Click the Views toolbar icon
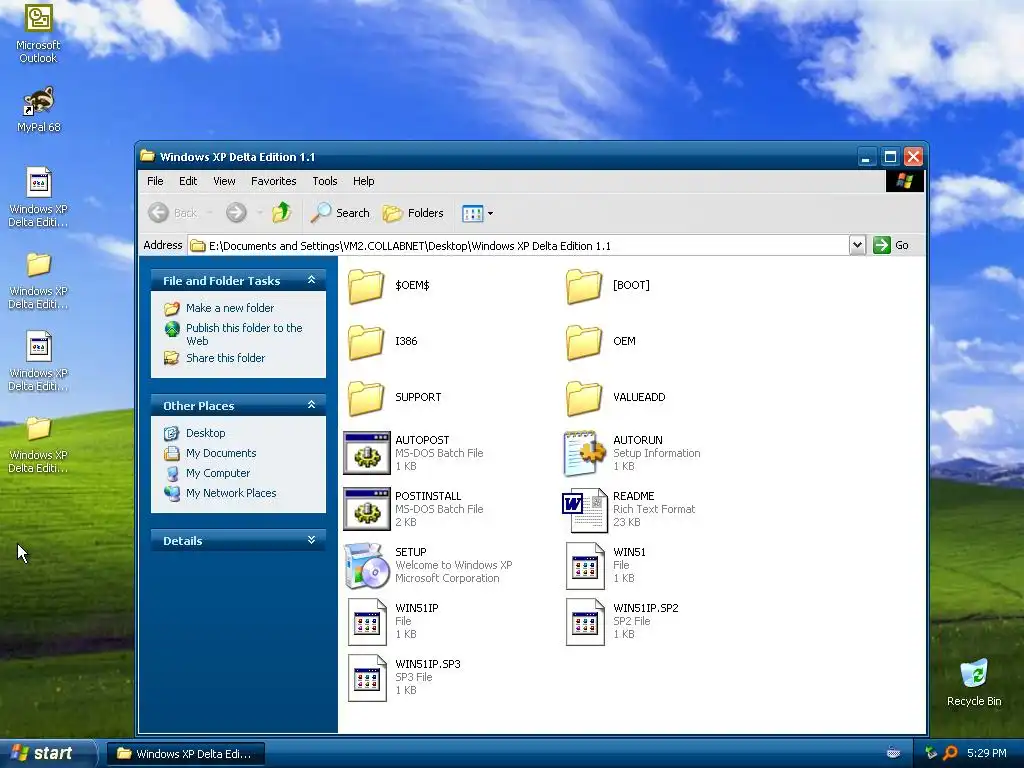The image size is (1024, 768). coord(472,214)
